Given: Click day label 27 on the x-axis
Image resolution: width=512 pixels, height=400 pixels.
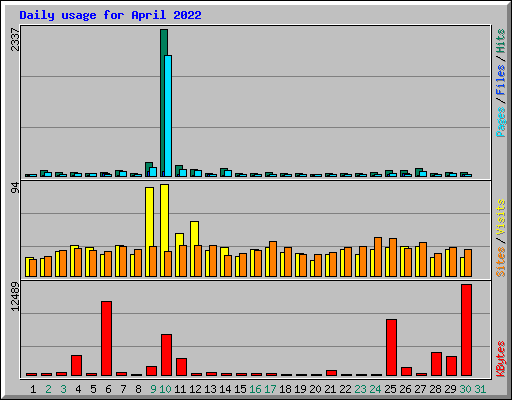Looking at the screenshot, I should (420, 389).
